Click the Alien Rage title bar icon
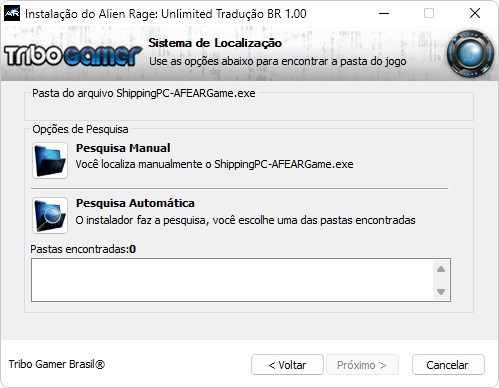The image size is (499, 388). pos(12,13)
